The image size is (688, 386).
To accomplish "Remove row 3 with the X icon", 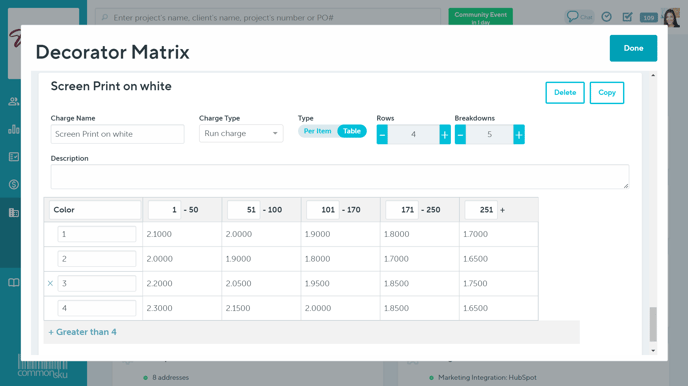I will (x=50, y=283).
